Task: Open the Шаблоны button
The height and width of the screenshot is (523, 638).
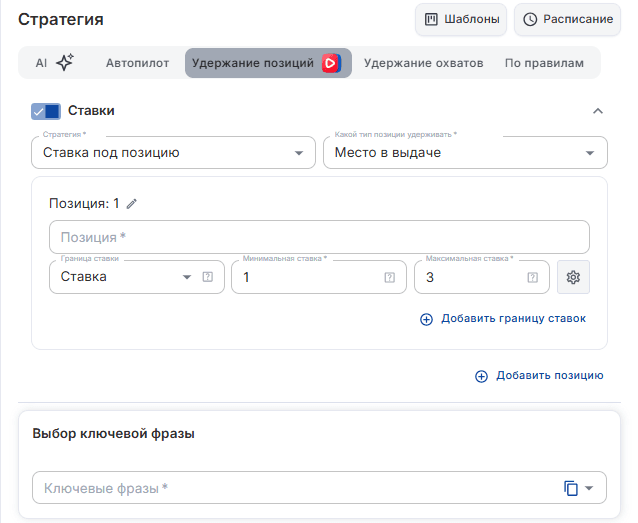Action: (461, 19)
